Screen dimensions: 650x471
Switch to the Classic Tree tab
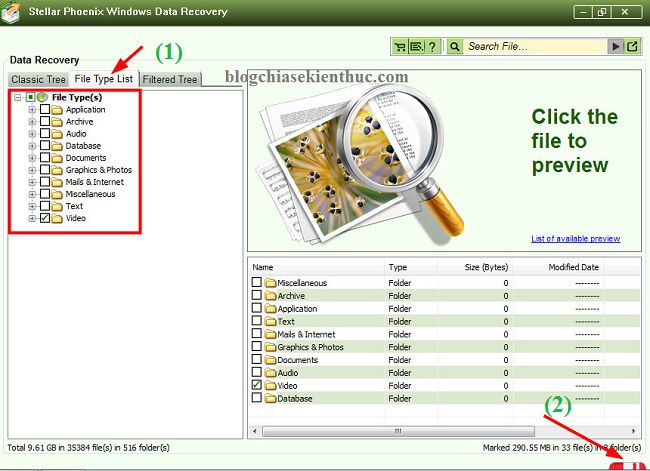38,79
